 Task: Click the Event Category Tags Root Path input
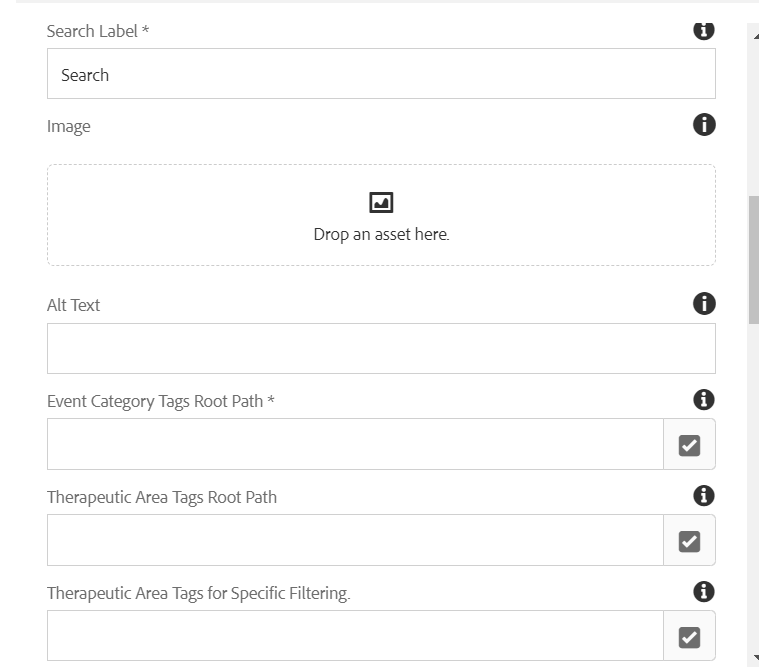355,444
